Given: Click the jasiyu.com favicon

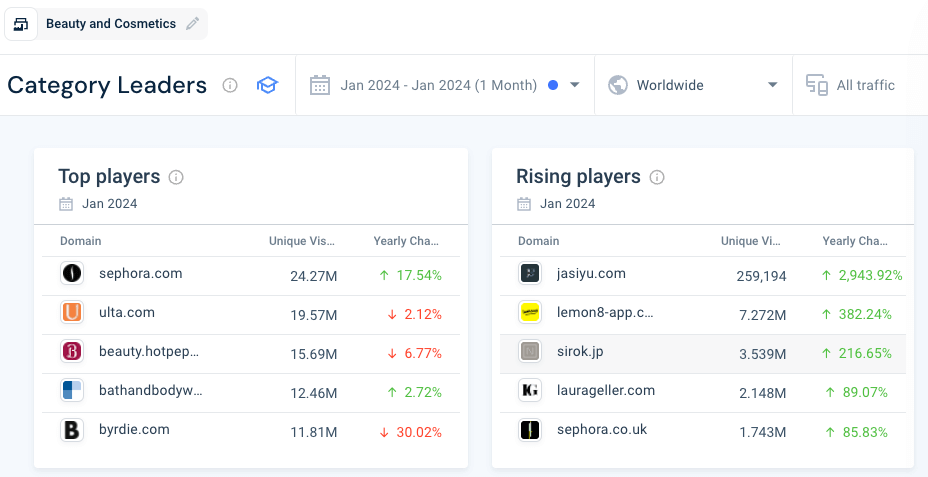Looking at the screenshot, I should 530,273.
